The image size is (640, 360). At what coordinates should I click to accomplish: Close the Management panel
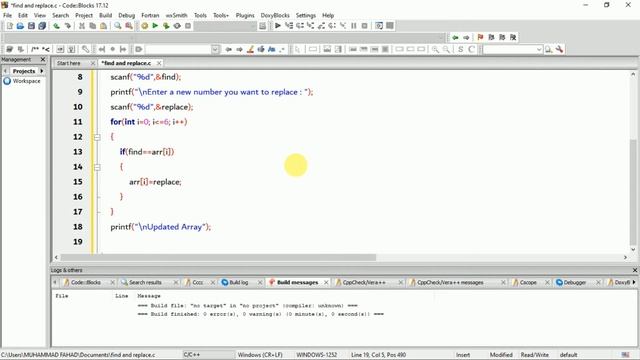pos(43,60)
